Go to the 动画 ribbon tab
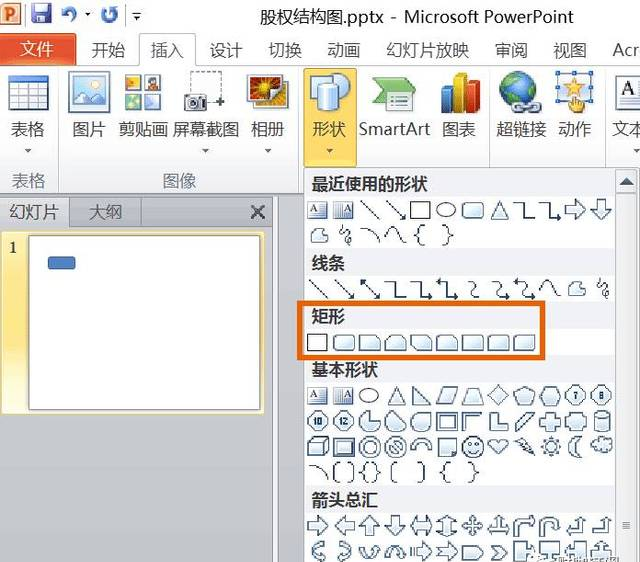The image size is (640, 562). click(x=344, y=50)
